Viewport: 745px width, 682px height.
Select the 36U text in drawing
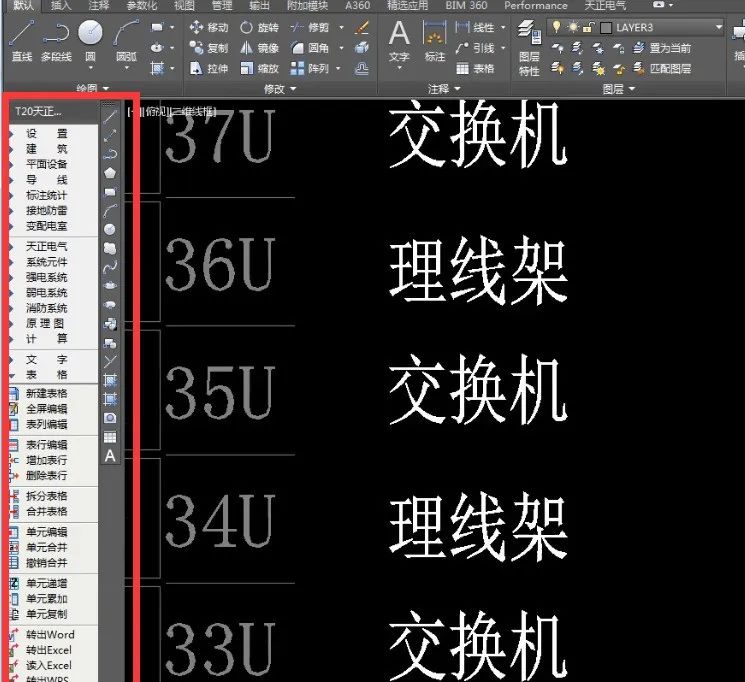[x=220, y=264]
